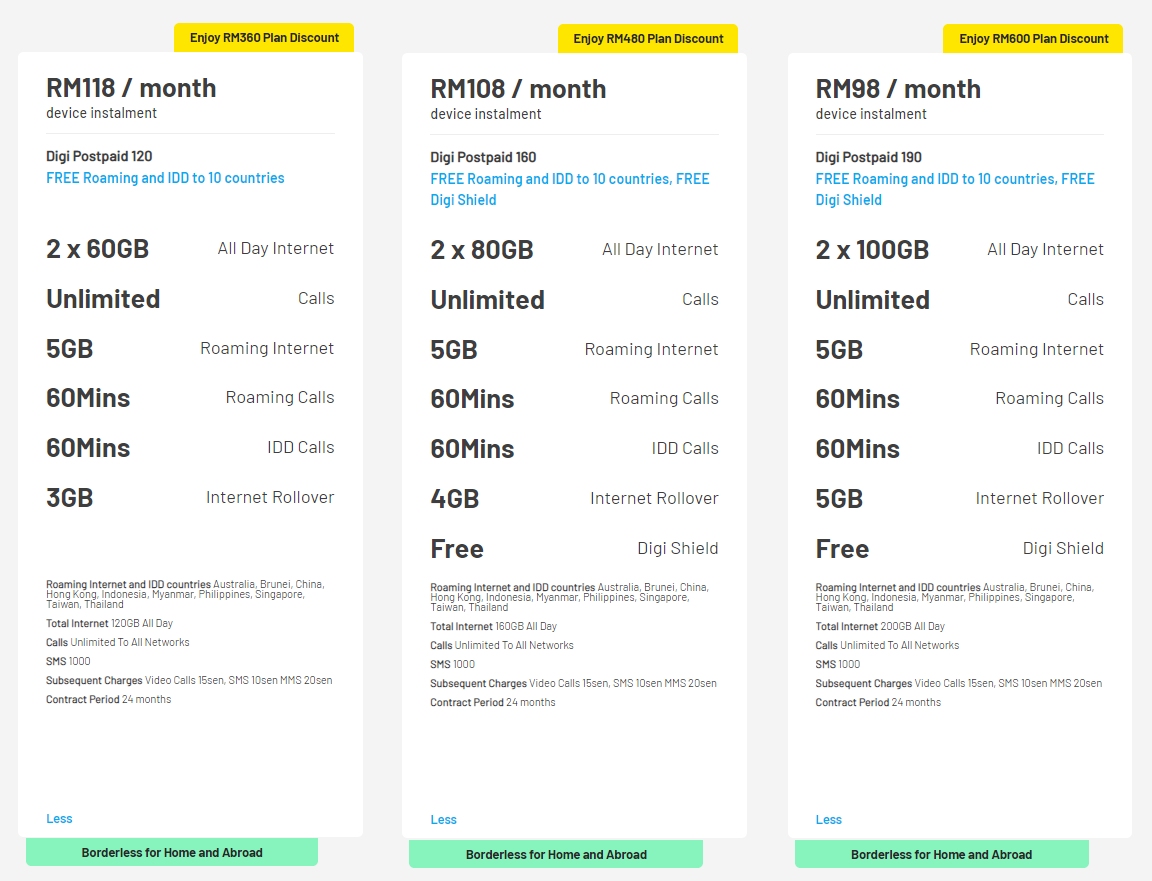Select the Borderless banner under the RM118 plan

point(172,853)
